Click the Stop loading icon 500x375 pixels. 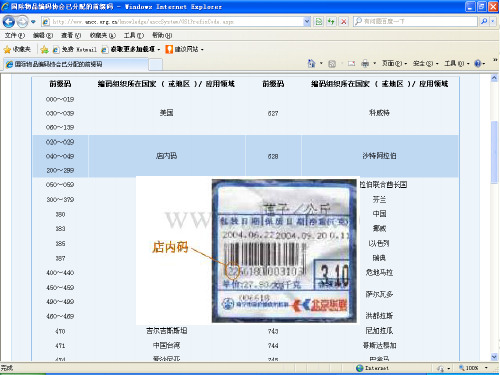(343, 22)
